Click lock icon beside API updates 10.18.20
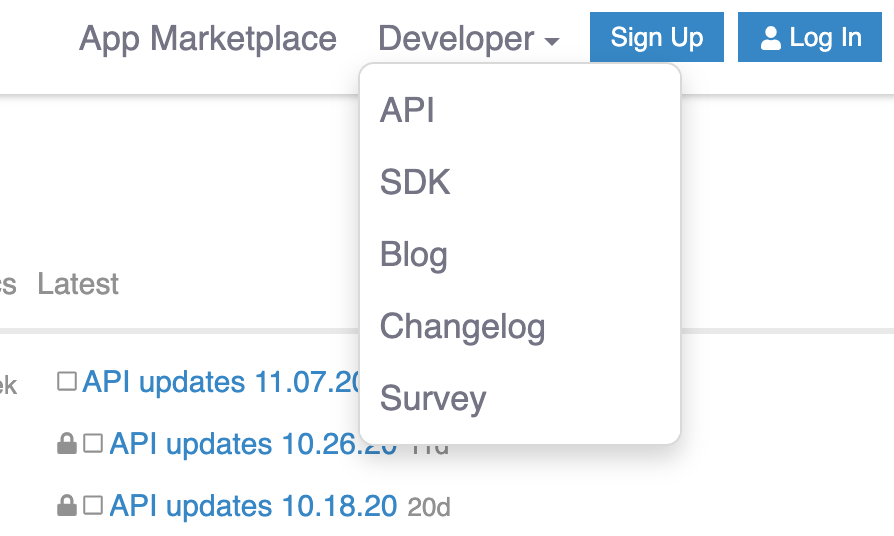The image size is (894, 536). click(x=67, y=506)
